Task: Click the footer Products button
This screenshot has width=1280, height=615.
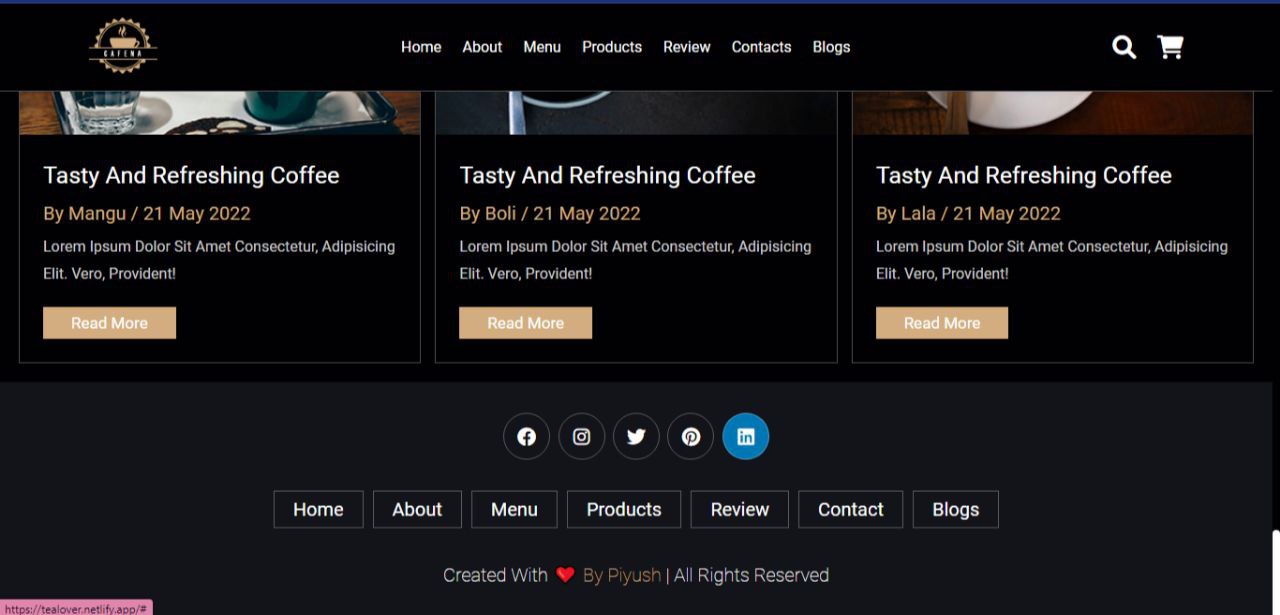Action: [x=624, y=509]
